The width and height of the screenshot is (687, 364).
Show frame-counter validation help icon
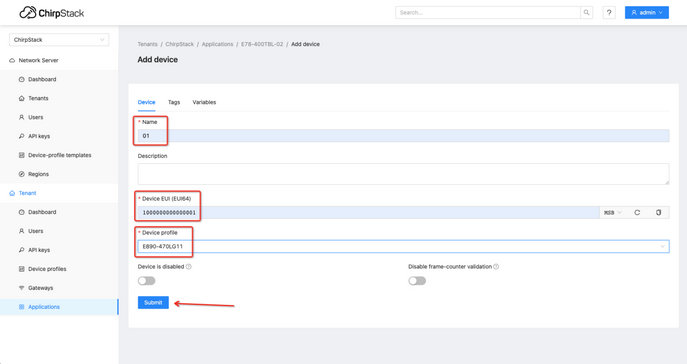(496, 266)
